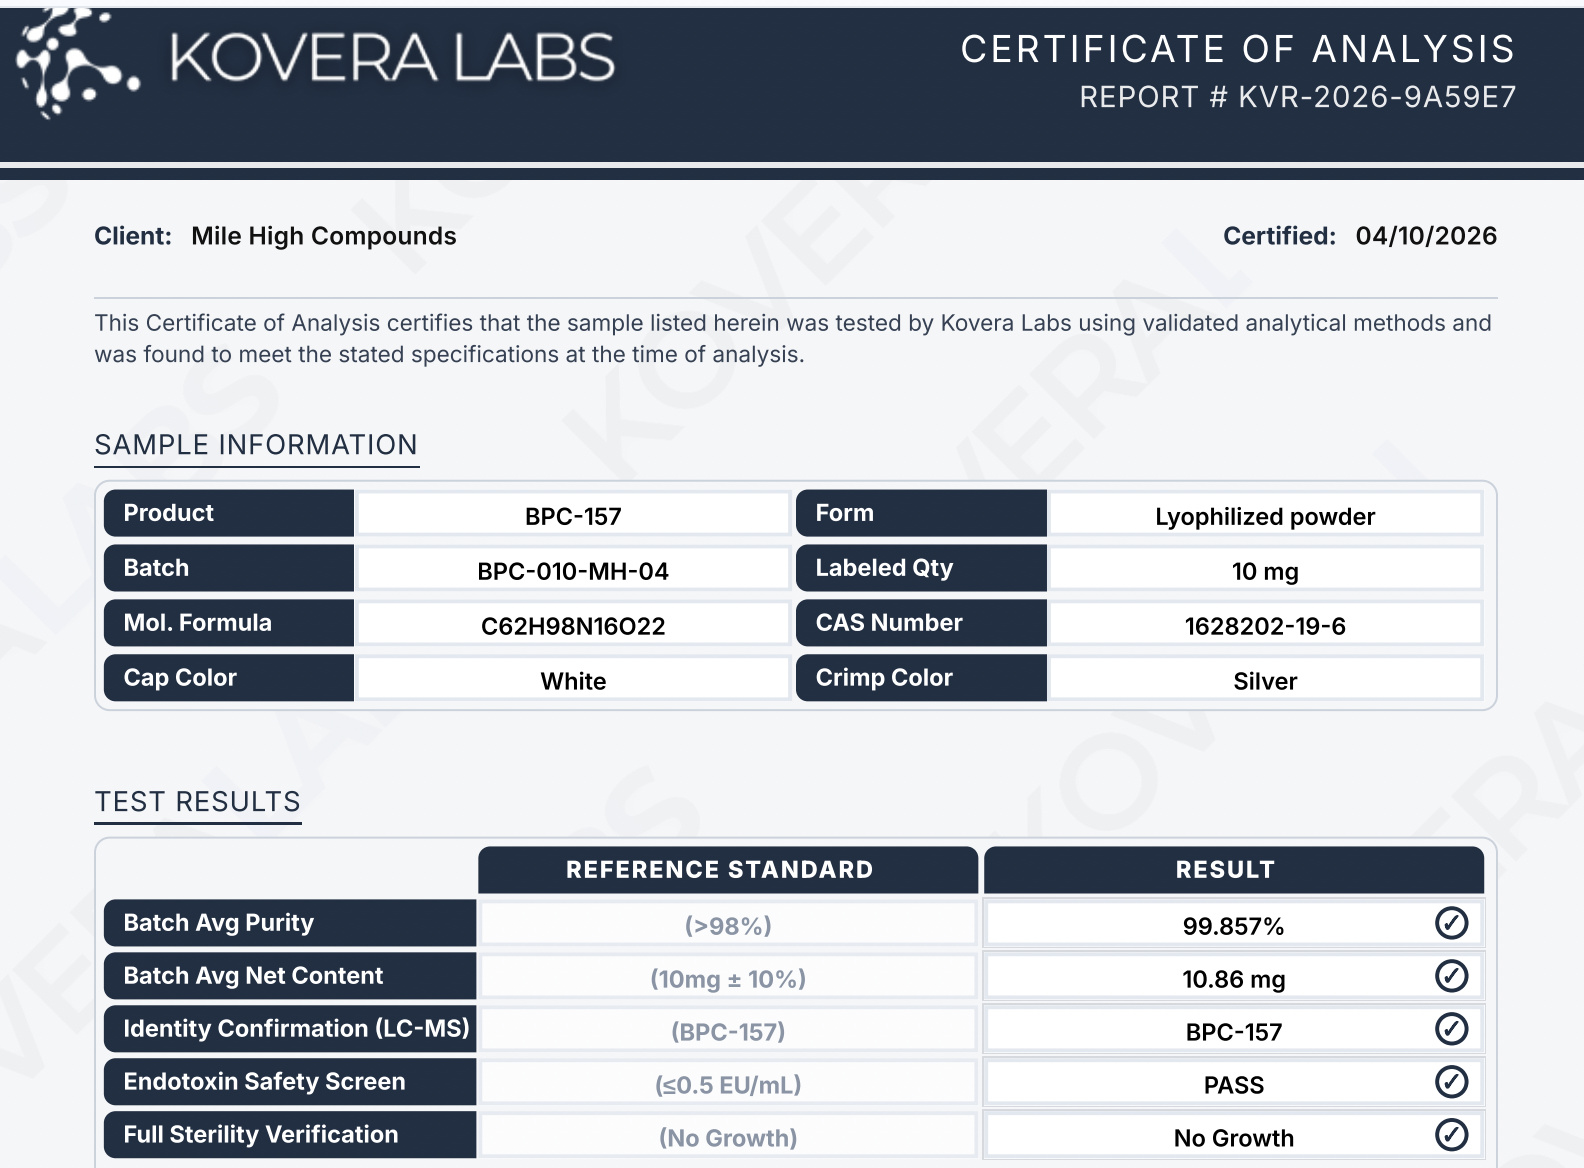Click the Kovera Labs molecule logo icon
1584x1168 pixels.
(78, 63)
